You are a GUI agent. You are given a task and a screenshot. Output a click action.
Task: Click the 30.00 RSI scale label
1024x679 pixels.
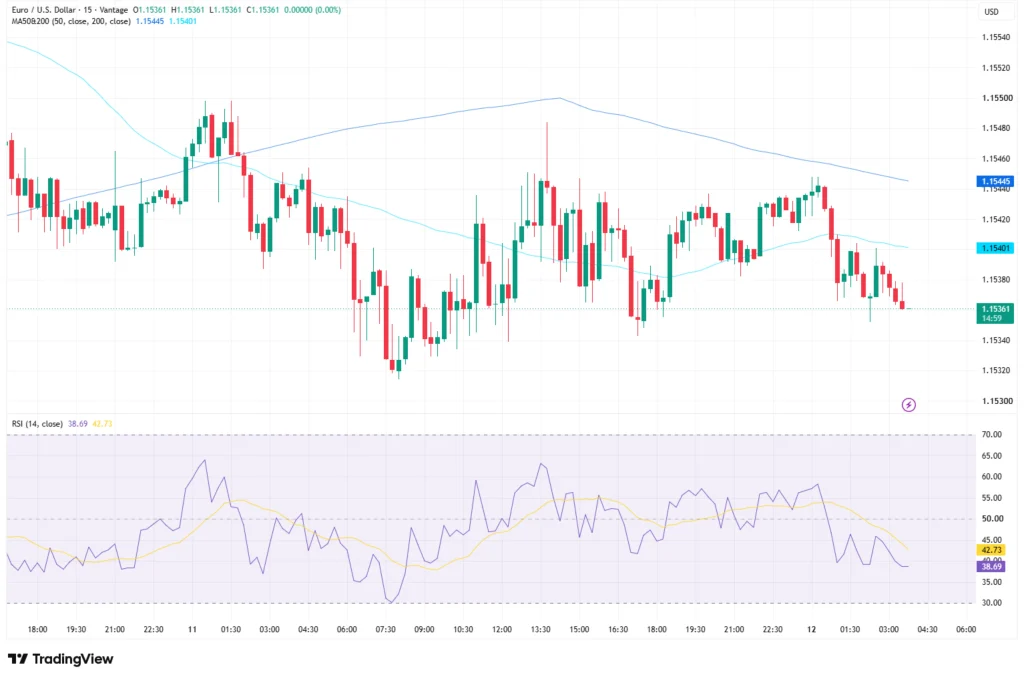click(x=991, y=603)
